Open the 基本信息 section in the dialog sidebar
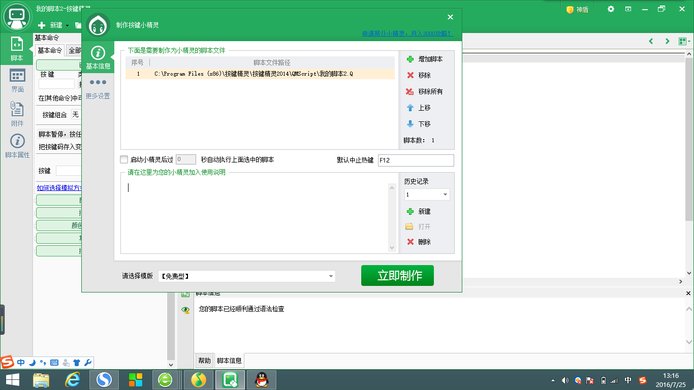694x390 pixels. pos(98,58)
